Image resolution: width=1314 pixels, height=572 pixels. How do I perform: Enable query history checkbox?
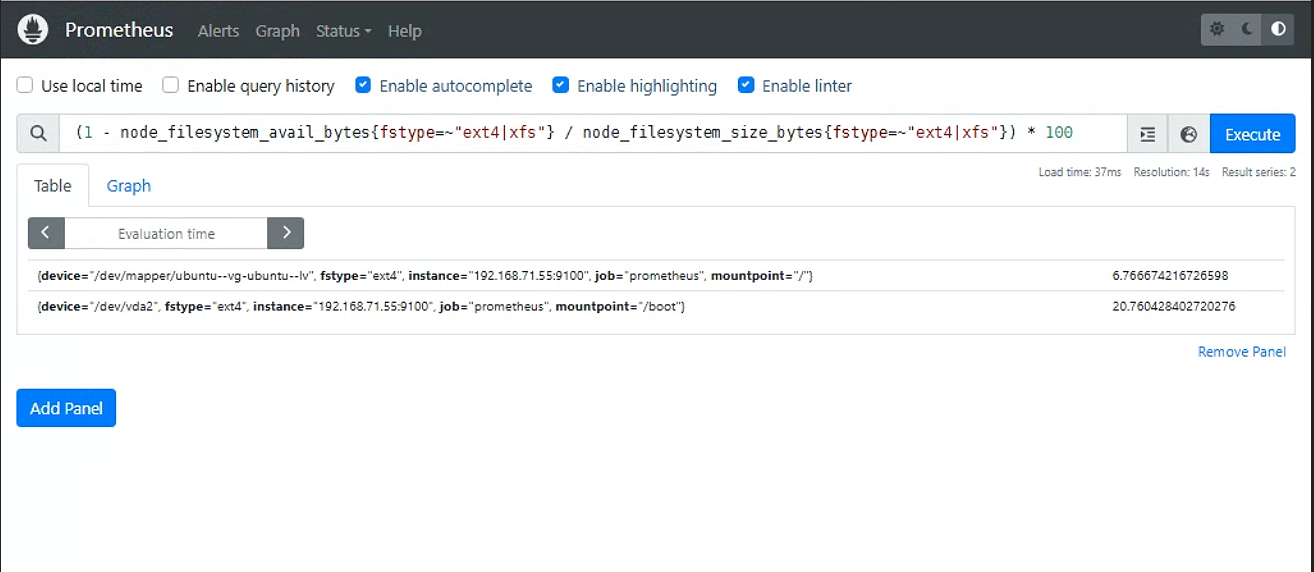[171, 85]
